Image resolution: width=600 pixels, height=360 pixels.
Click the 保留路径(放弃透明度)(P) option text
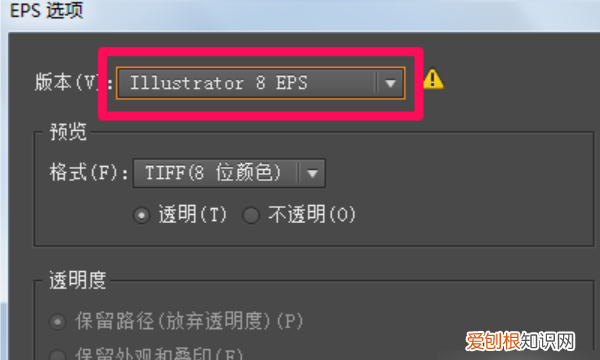coord(189,321)
